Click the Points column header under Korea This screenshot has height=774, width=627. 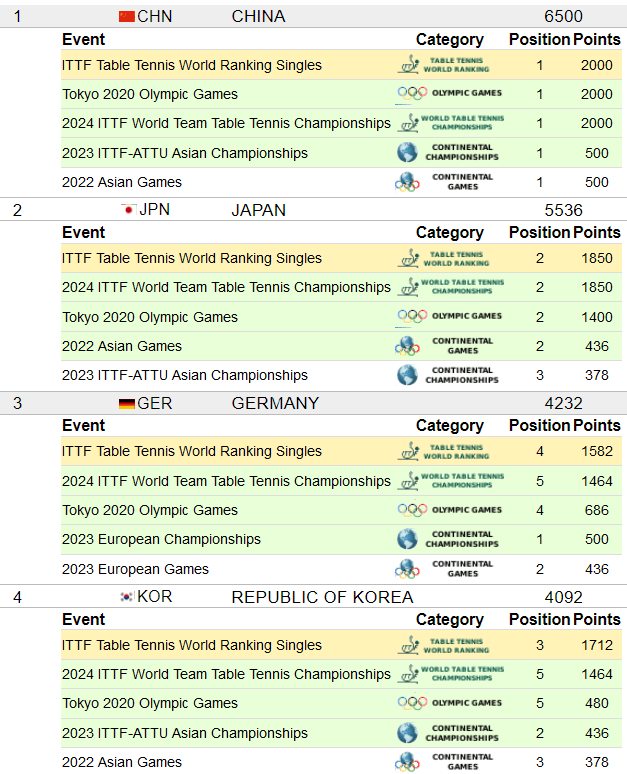click(x=596, y=619)
